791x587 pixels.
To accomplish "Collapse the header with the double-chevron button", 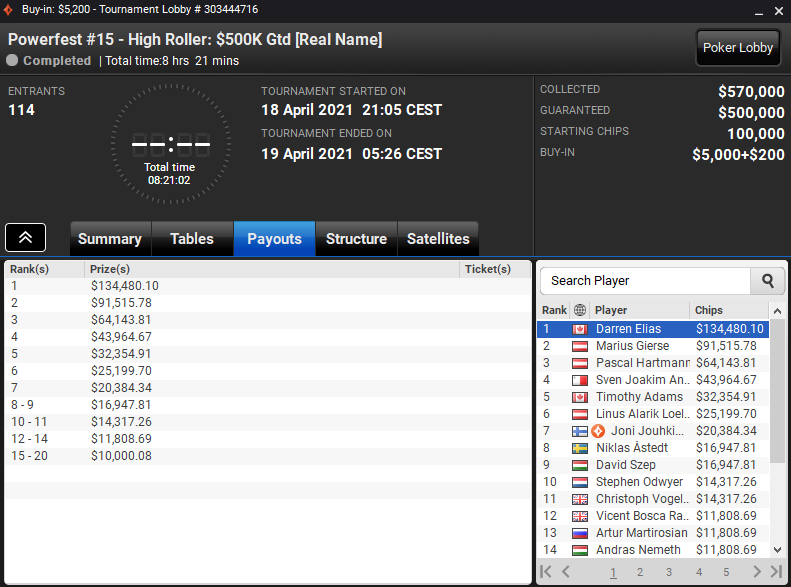I will coord(25,238).
